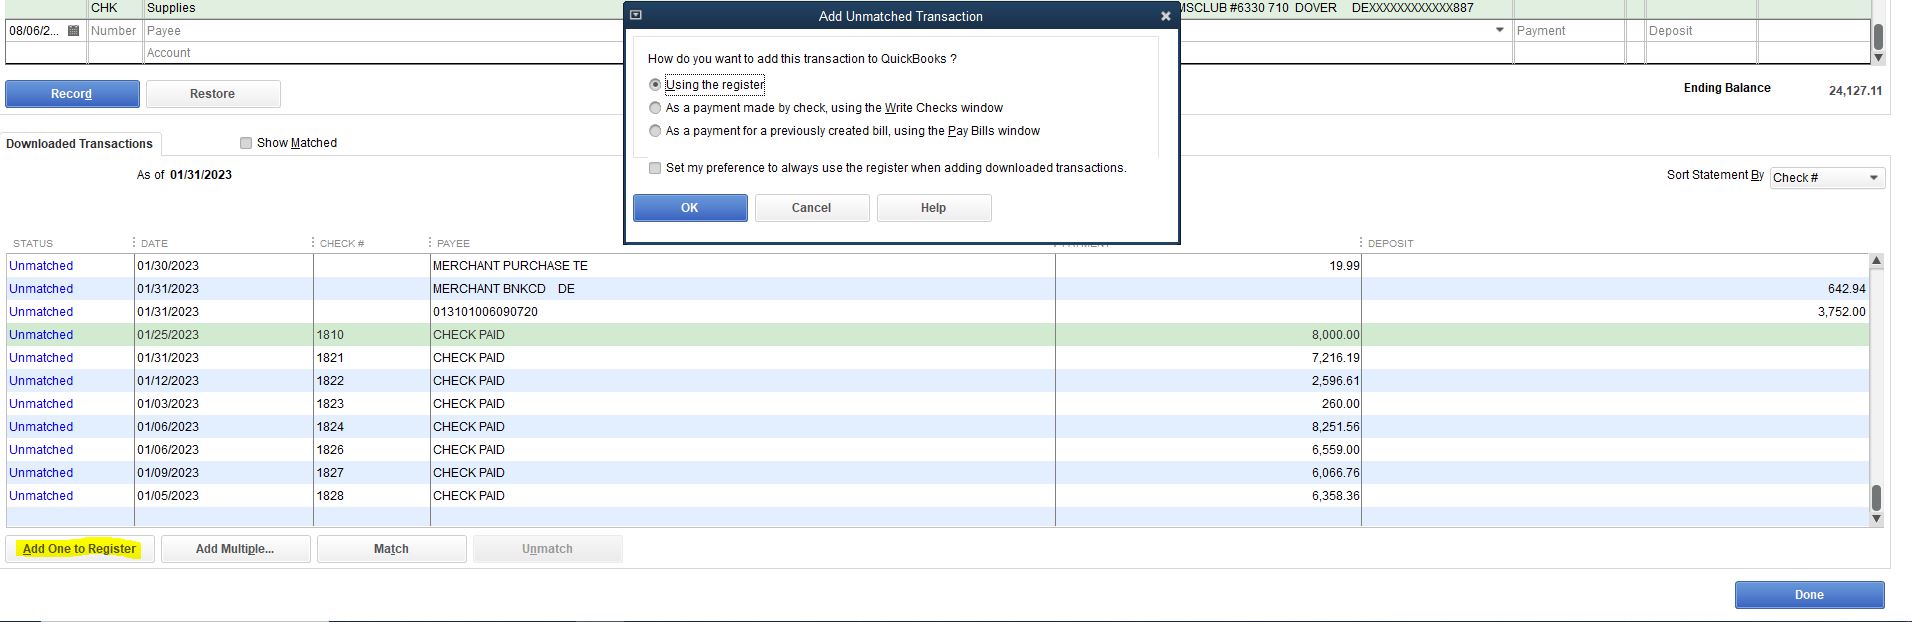This screenshot has height=622, width=1912.
Task: Select 'Using the register' radio option
Action: pyautogui.click(x=655, y=85)
